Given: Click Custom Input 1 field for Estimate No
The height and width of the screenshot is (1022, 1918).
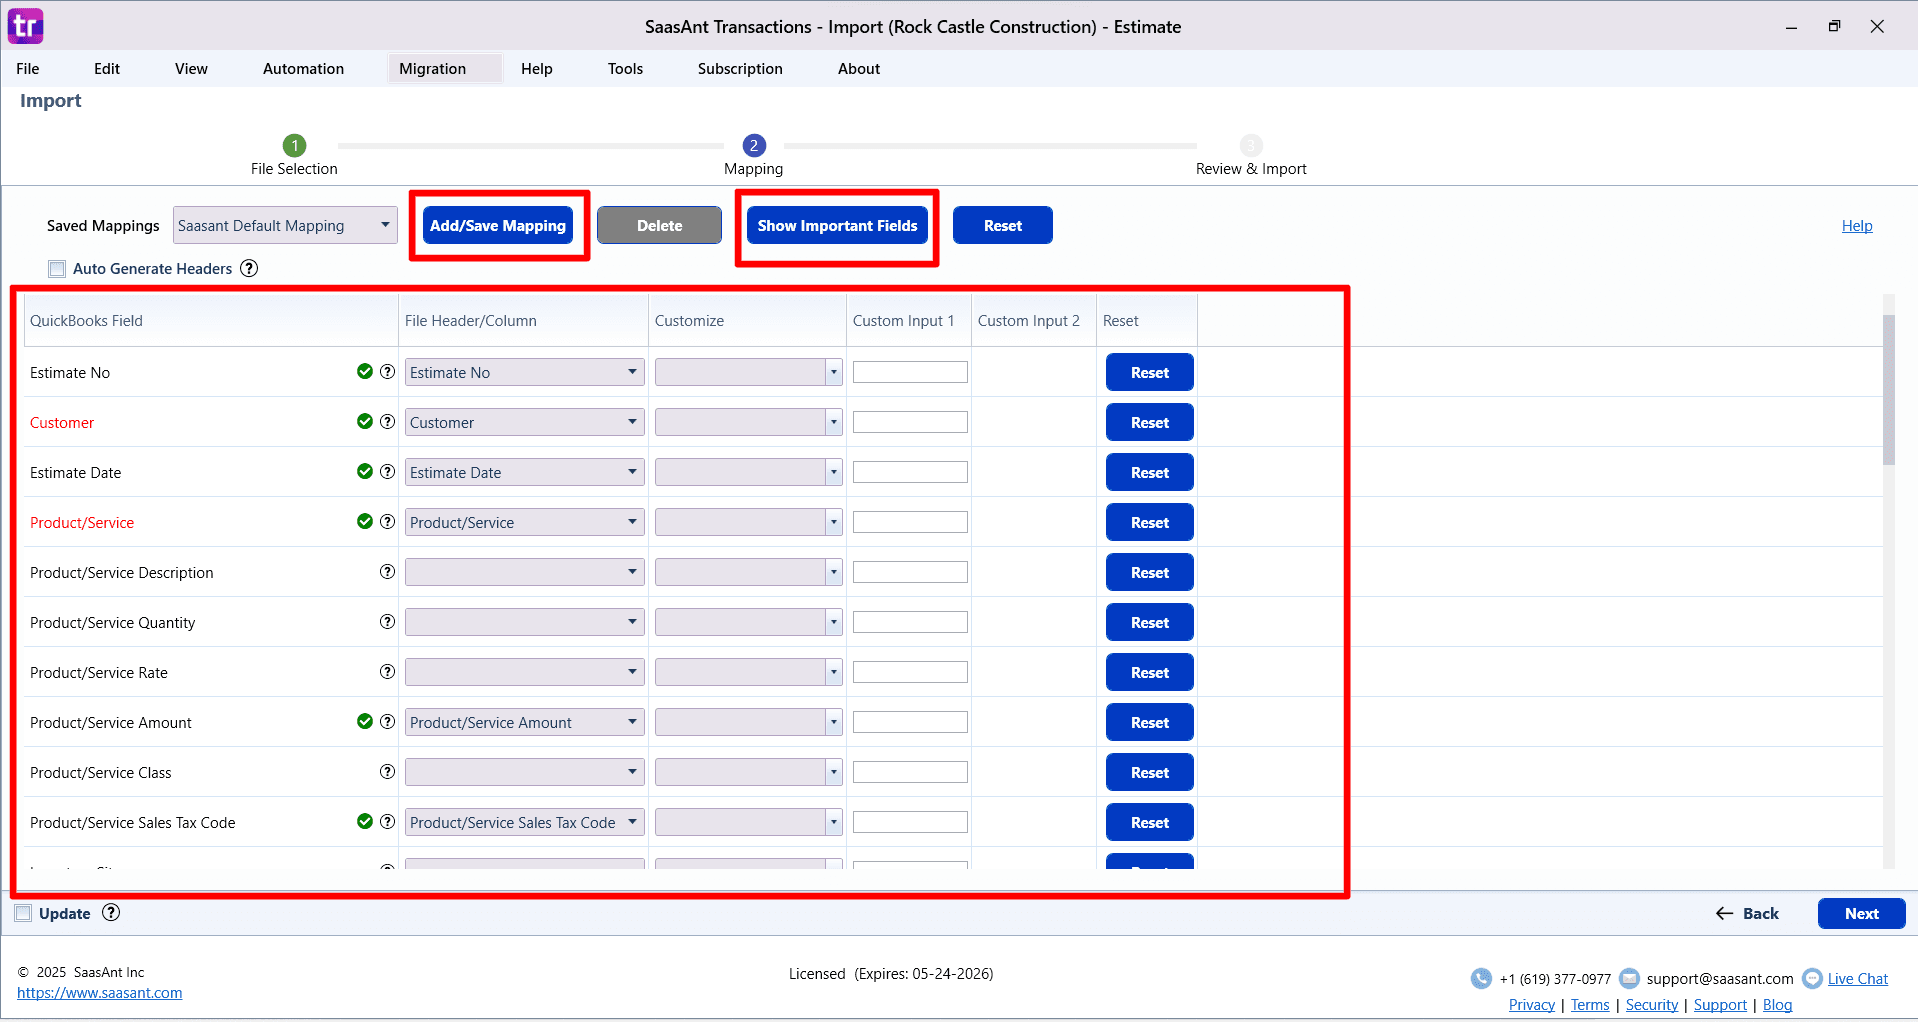Looking at the screenshot, I should (910, 372).
